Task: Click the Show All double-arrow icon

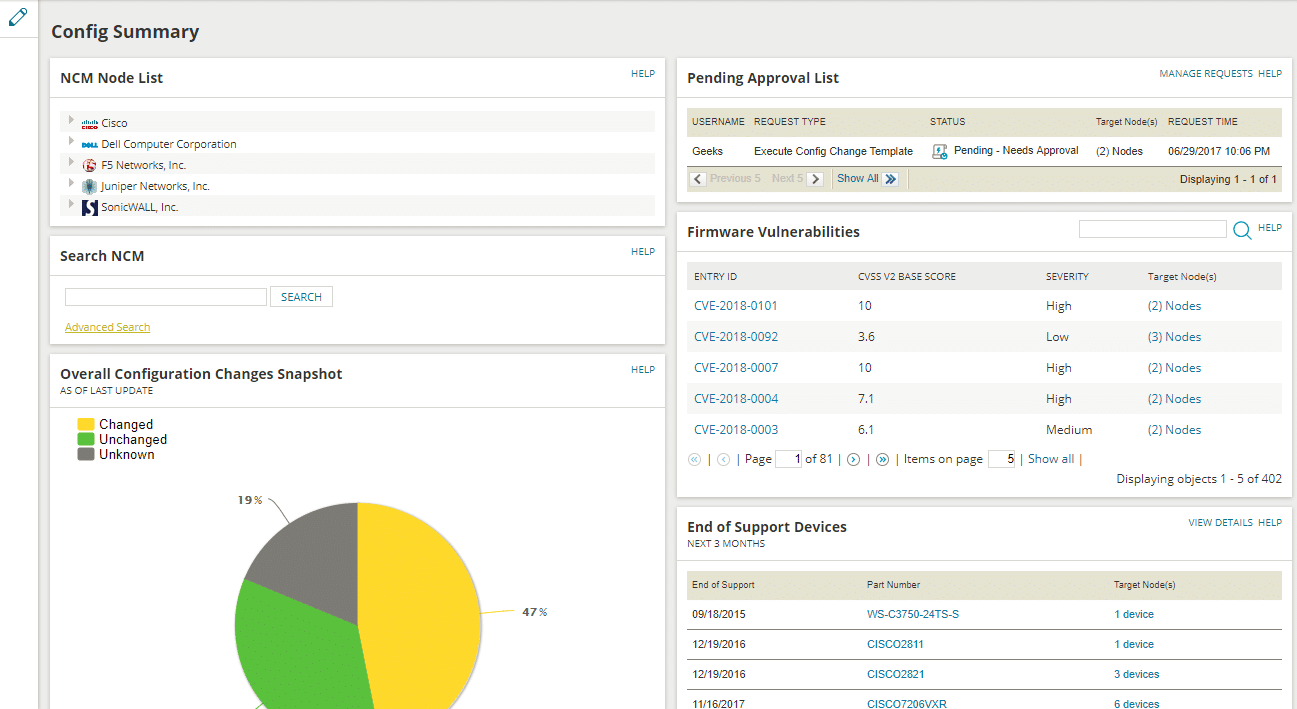Action: [890, 179]
